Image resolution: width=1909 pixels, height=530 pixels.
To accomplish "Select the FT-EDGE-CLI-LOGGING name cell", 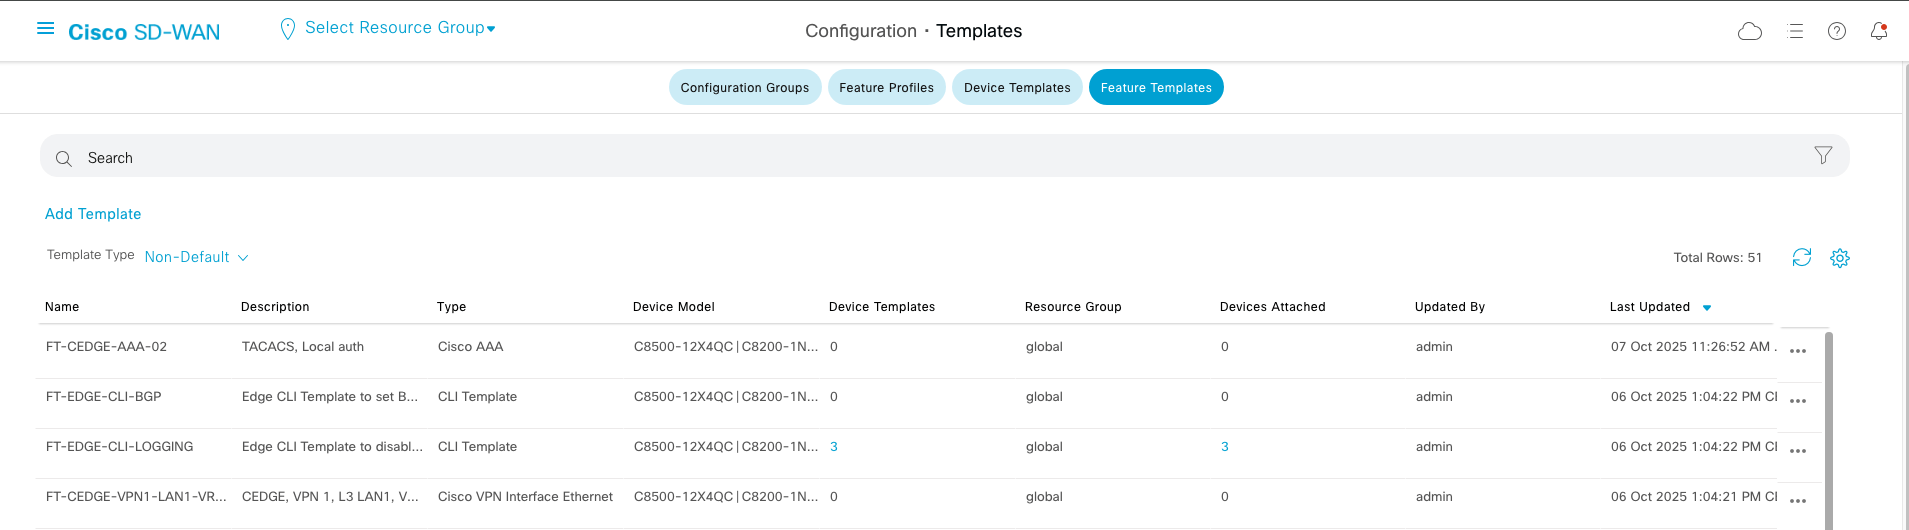I will click(120, 447).
